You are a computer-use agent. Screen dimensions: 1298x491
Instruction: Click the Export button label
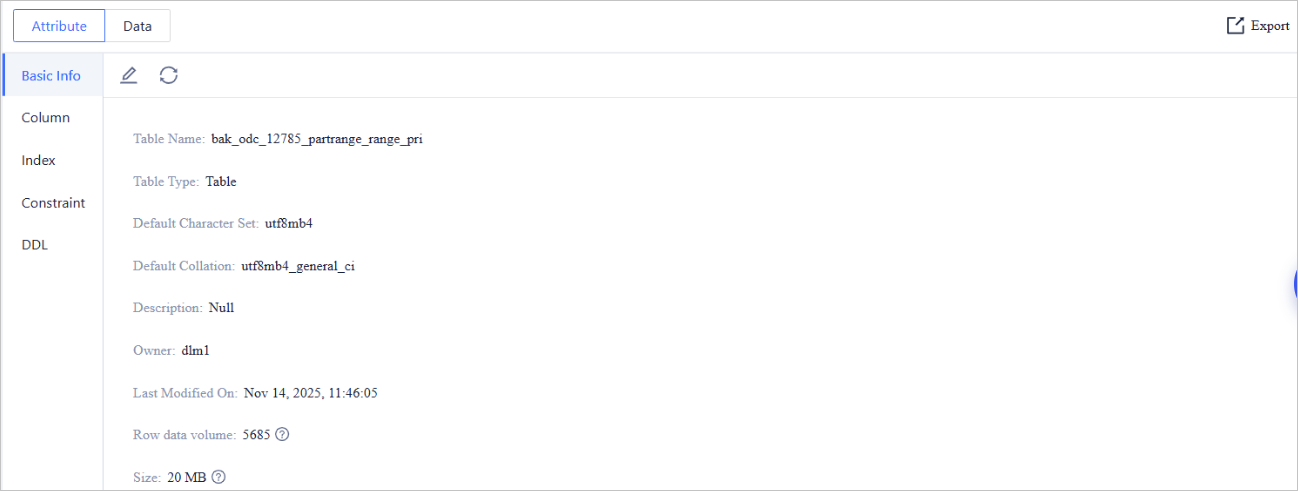pos(1270,26)
